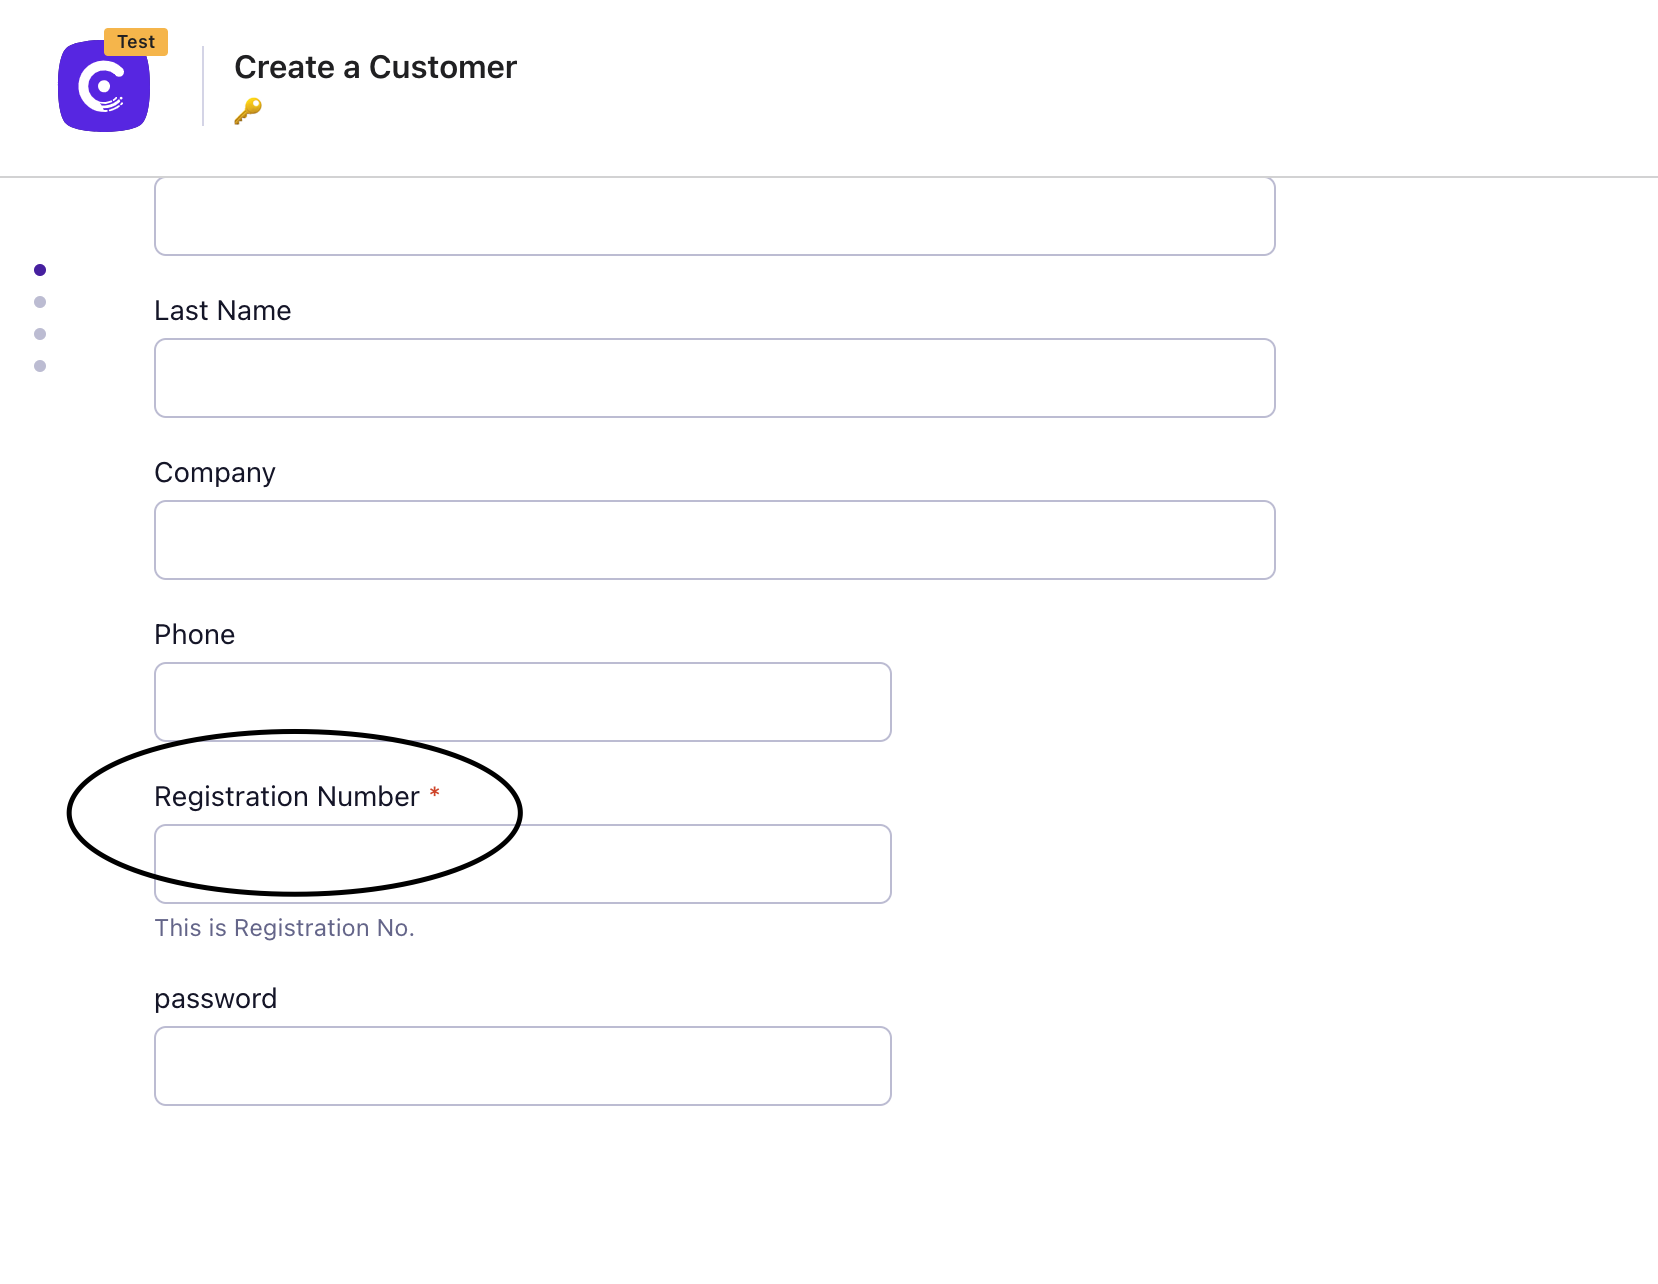Click the purple Chargebee logo icon

coord(104,88)
